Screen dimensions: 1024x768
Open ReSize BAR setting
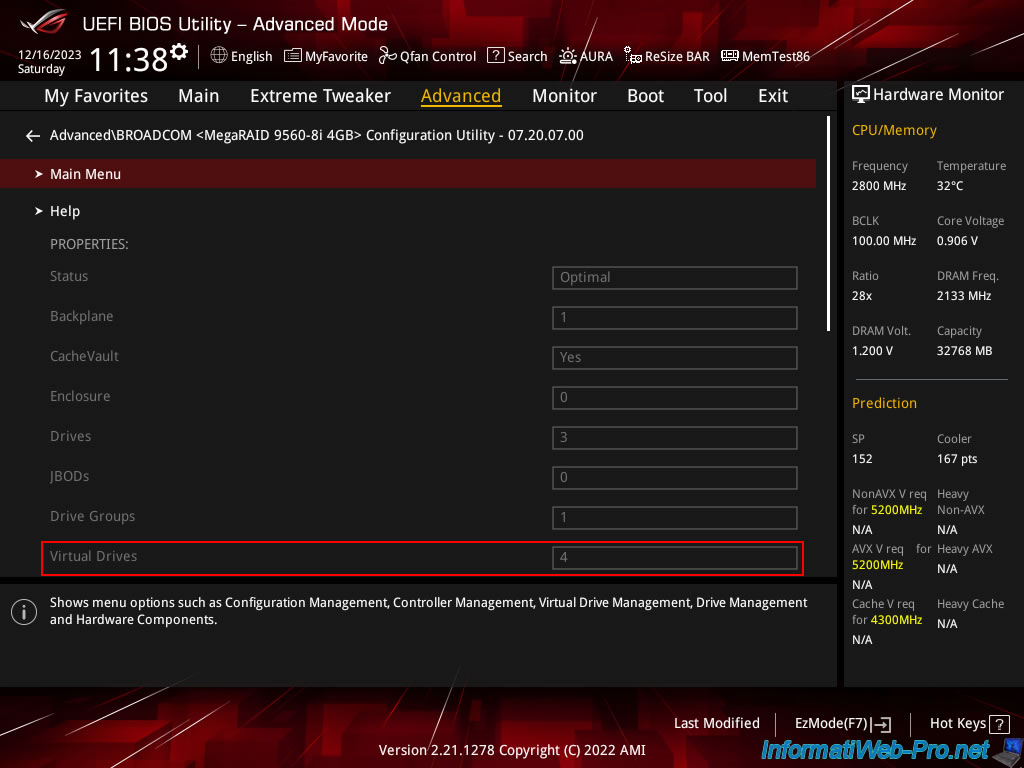pyautogui.click(x=667, y=56)
